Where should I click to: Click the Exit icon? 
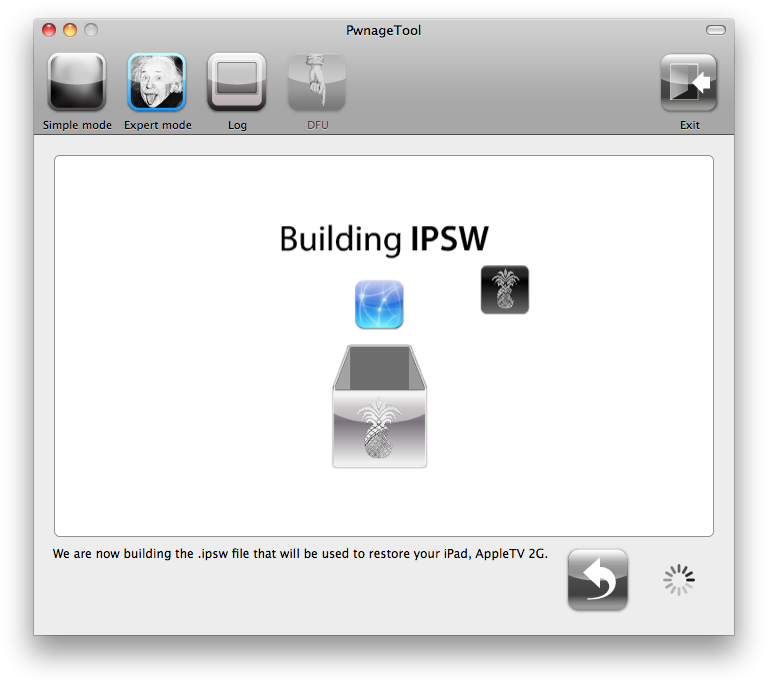pyautogui.click(x=689, y=82)
